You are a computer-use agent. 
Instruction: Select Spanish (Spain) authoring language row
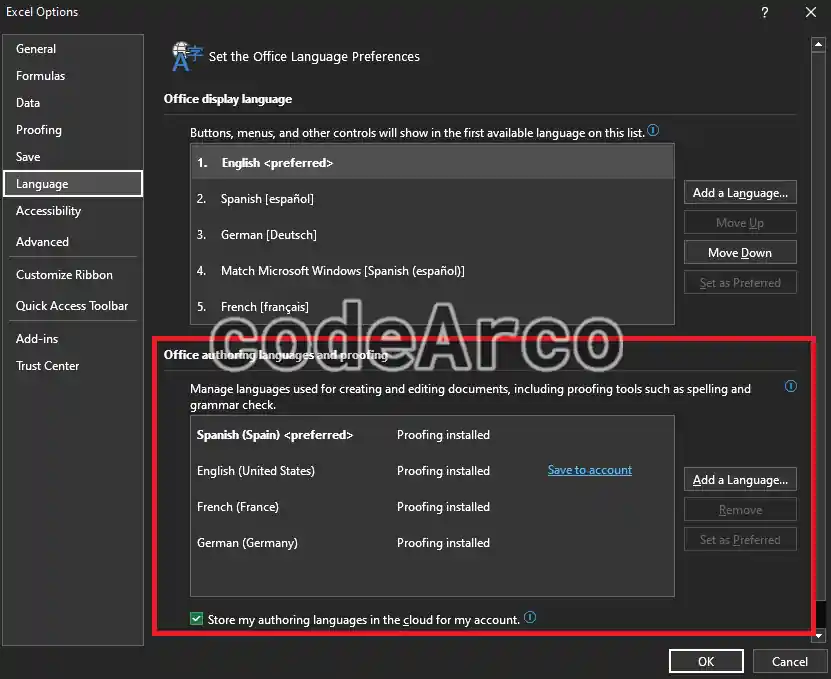tap(432, 435)
